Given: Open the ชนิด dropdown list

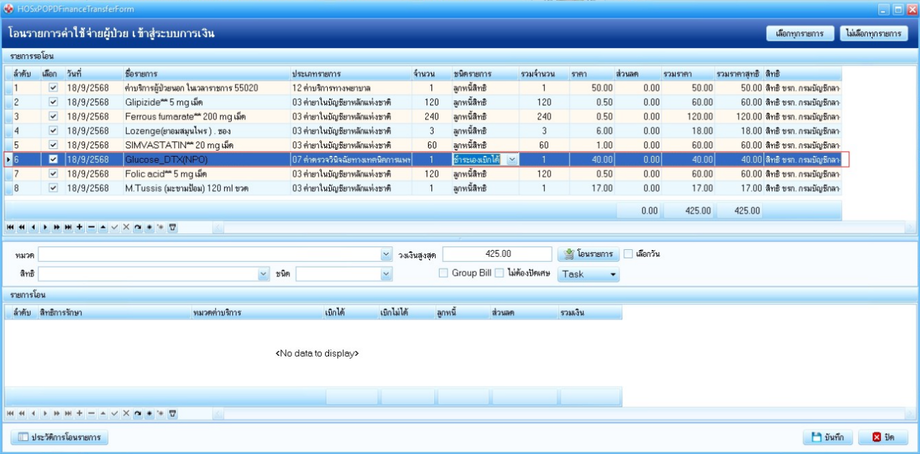Looking at the screenshot, I should click(x=386, y=274).
